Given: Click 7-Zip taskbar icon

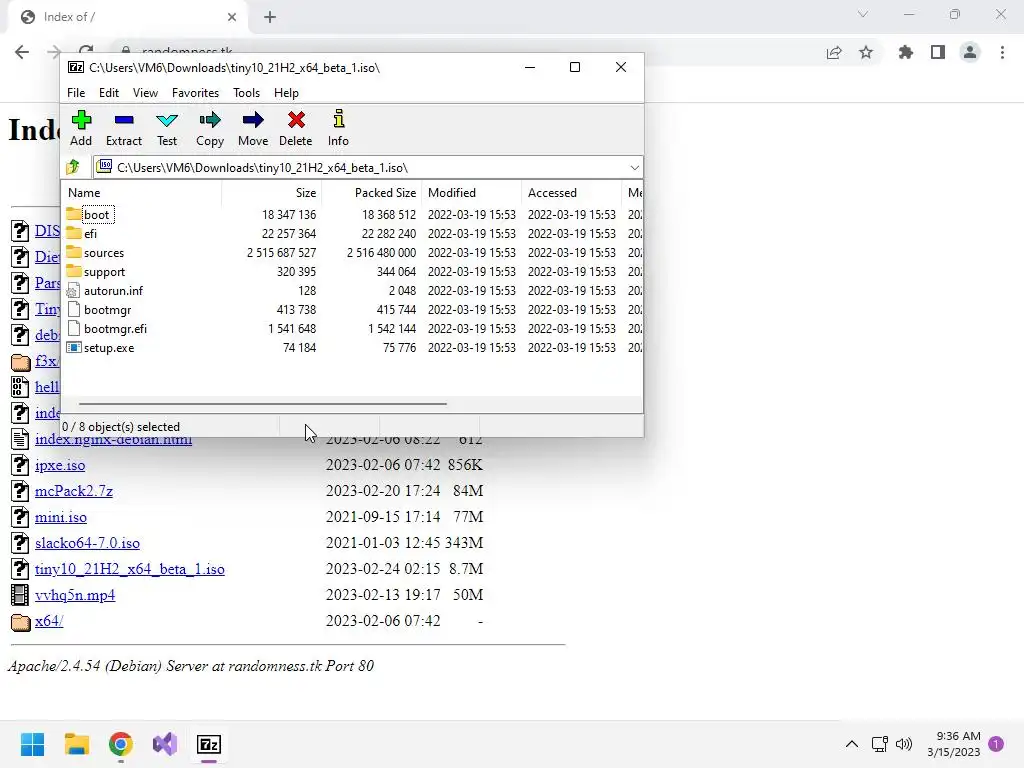Looking at the screenshot, I should (209, 744).
